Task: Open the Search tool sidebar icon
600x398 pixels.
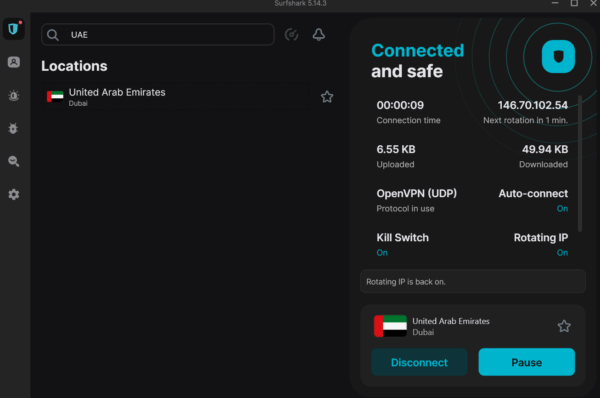Action: 14,161
